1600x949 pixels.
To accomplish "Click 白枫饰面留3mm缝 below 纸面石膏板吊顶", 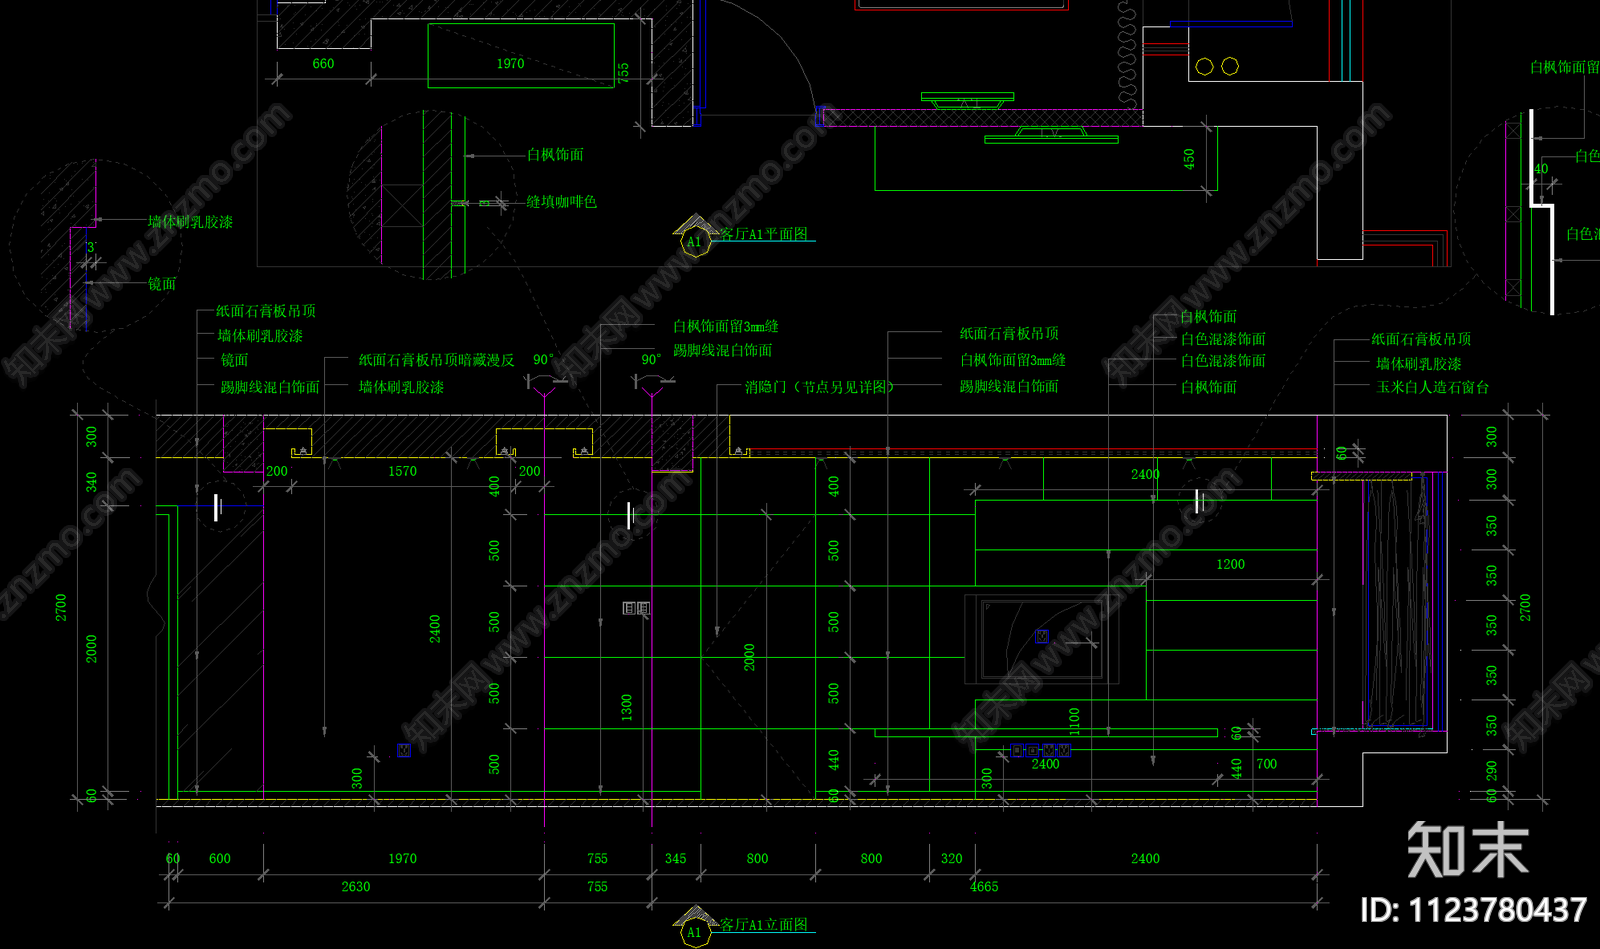I will pyautogui.click(x=1012, y=360).
